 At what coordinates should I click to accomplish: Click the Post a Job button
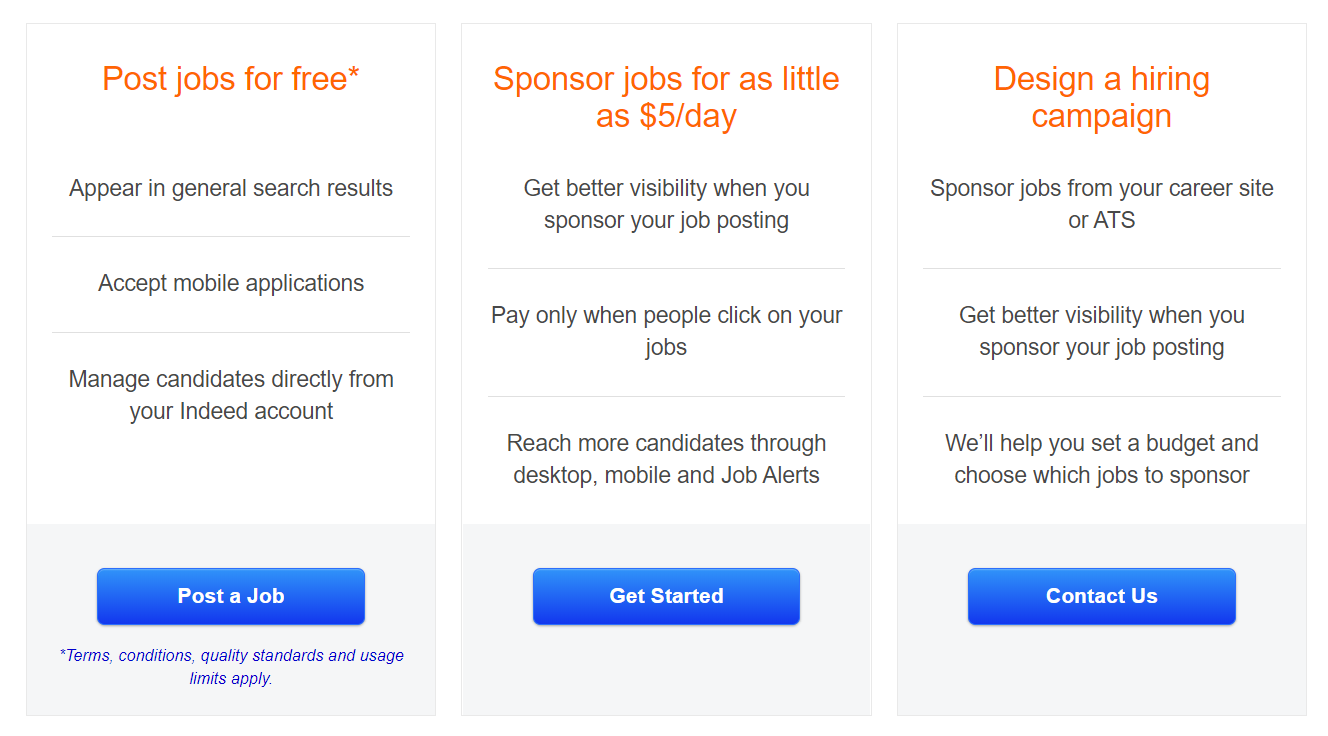click(231, 596)
